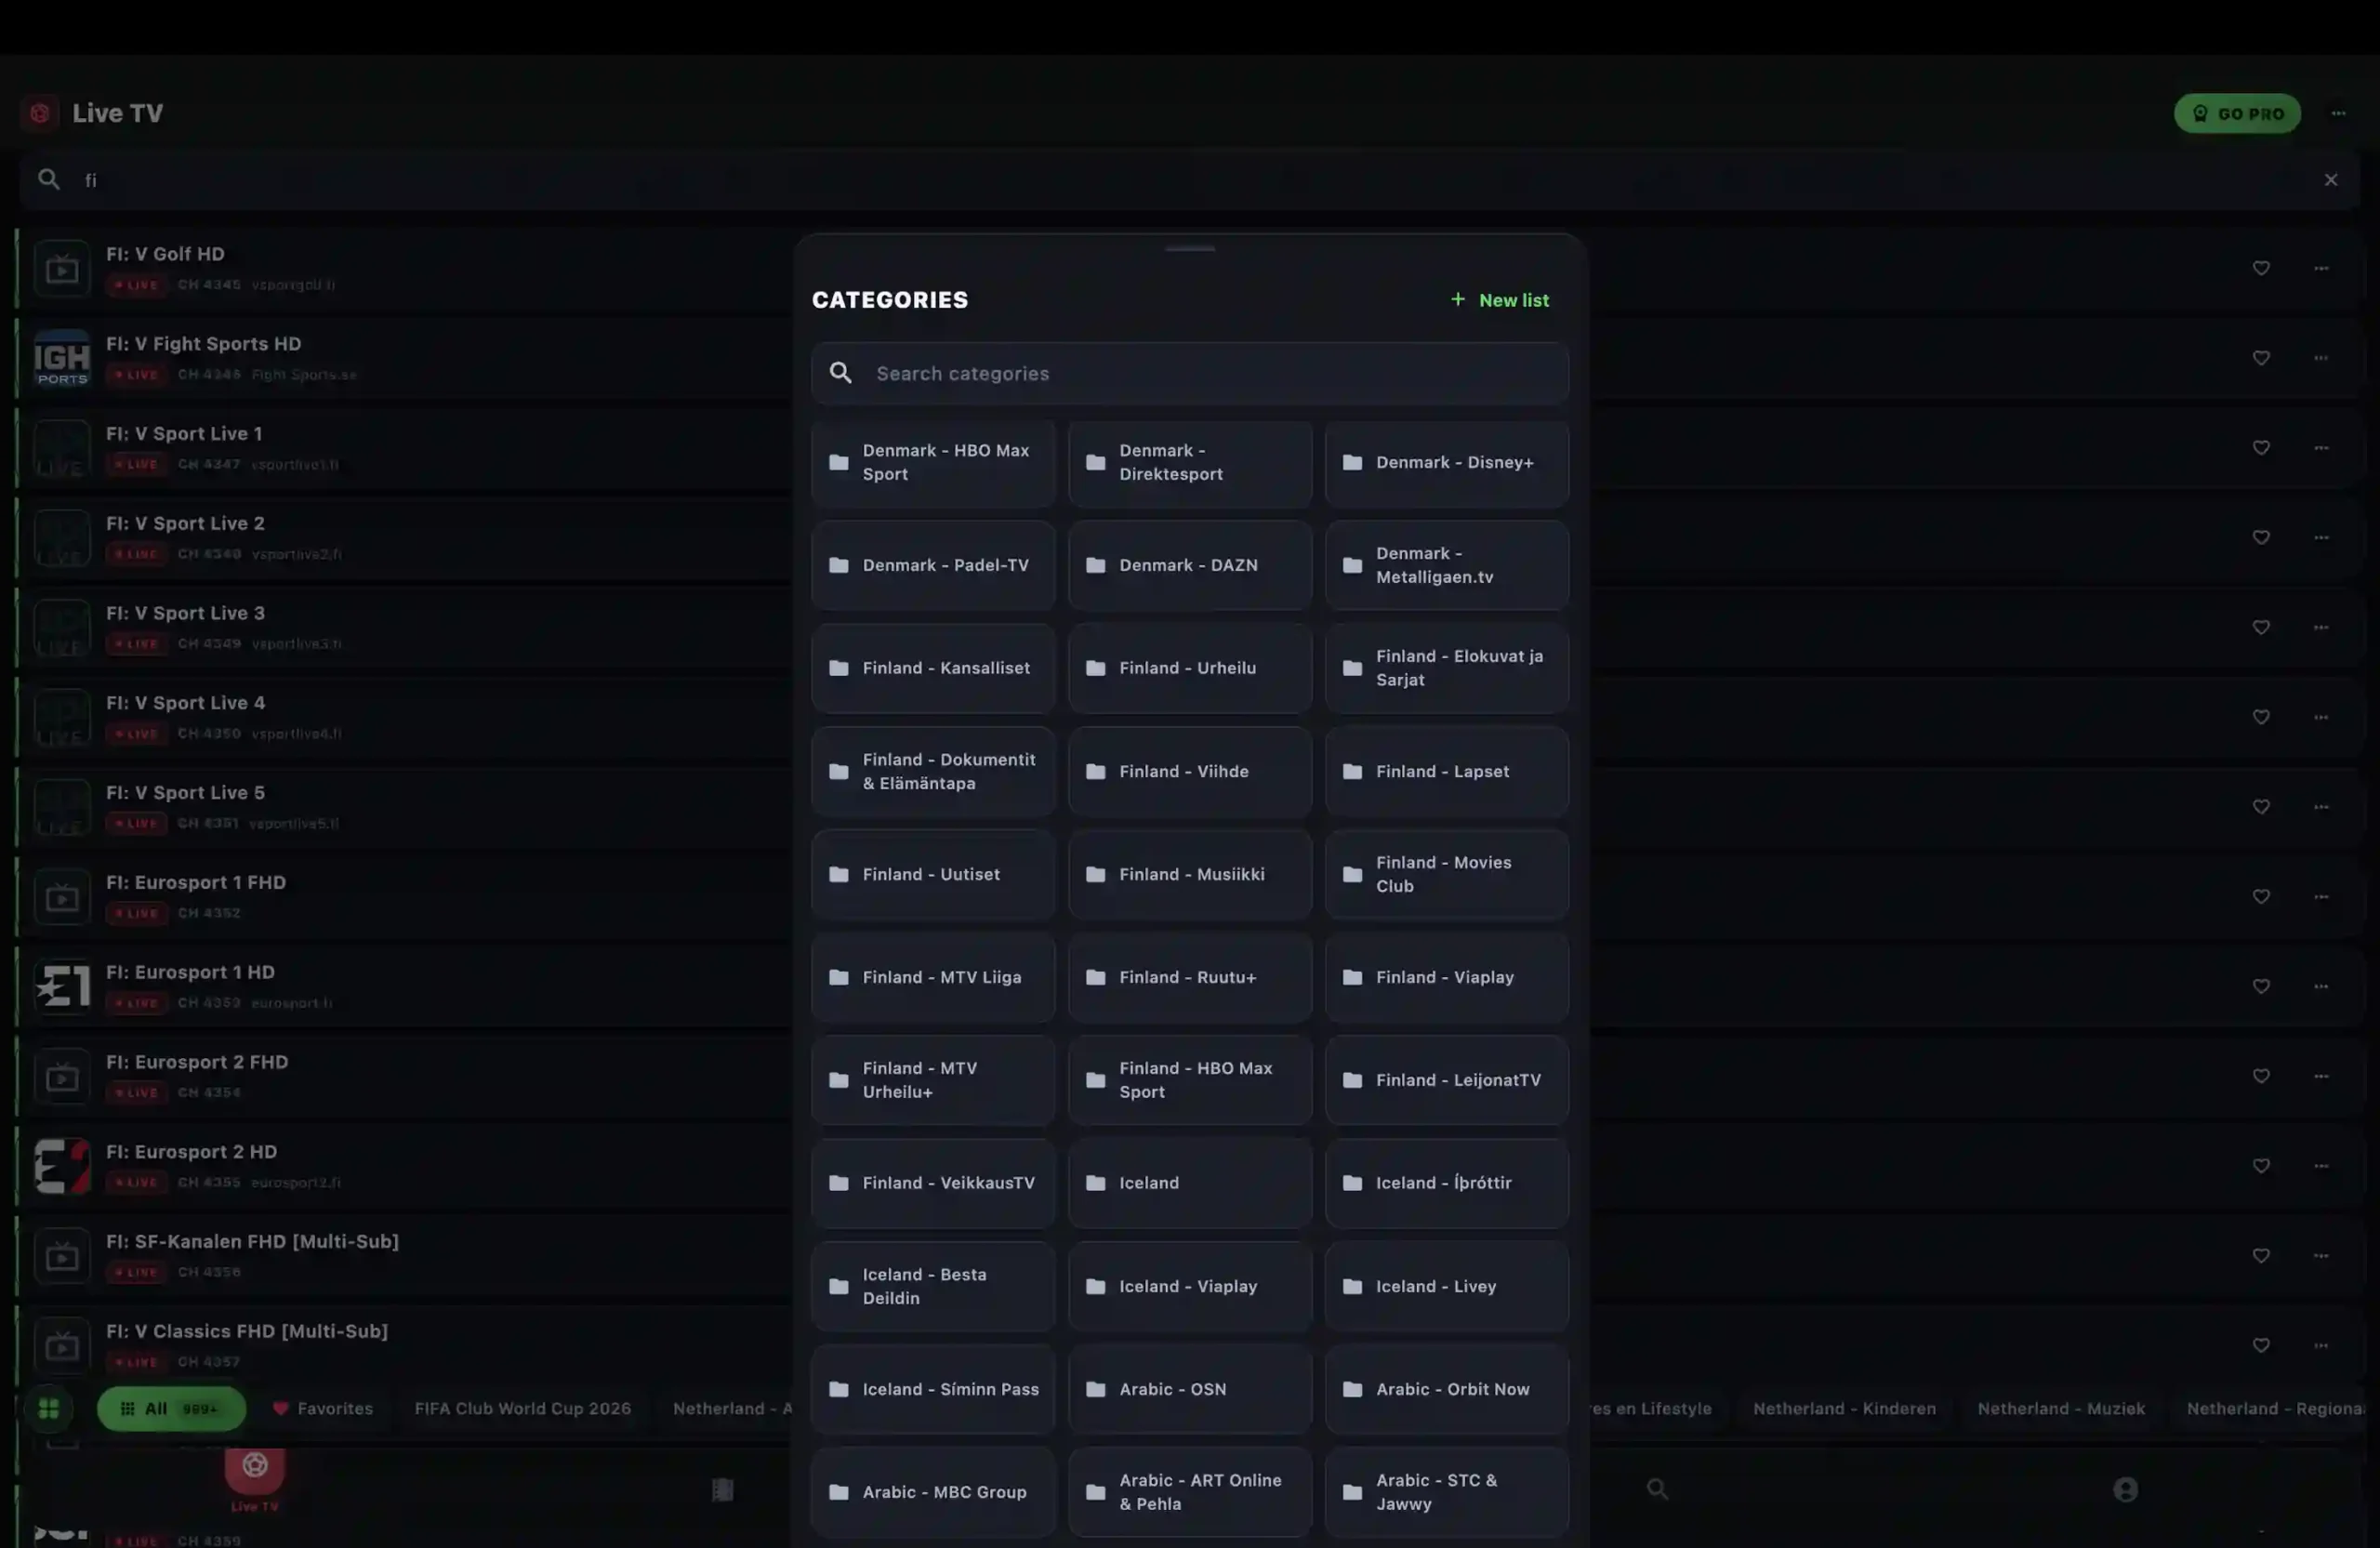The width and height of the screenshot is (2380, 1548).
Task: Click the GO PRO upgrade button
Action: pos(2236,113)
